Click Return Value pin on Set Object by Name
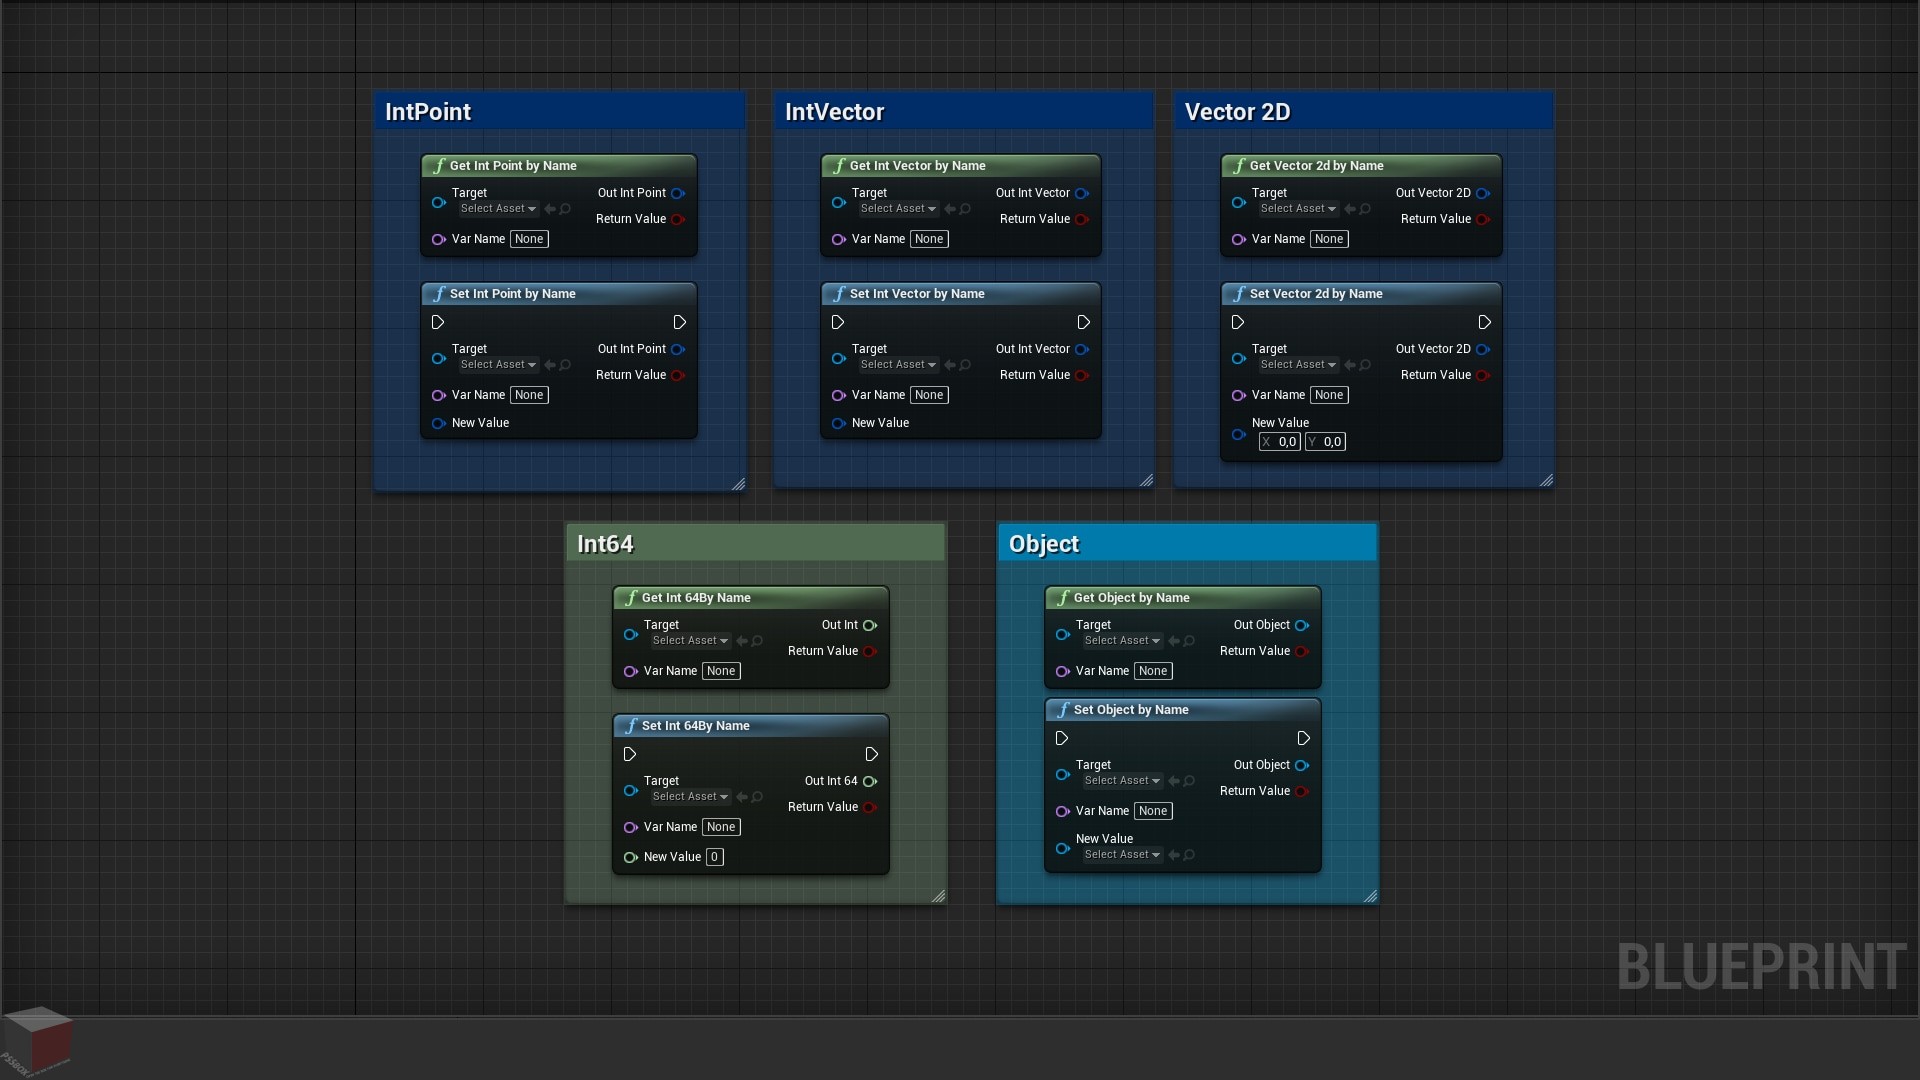The width and height of the screenshot is (1920, 1080). click(1302, 791)
